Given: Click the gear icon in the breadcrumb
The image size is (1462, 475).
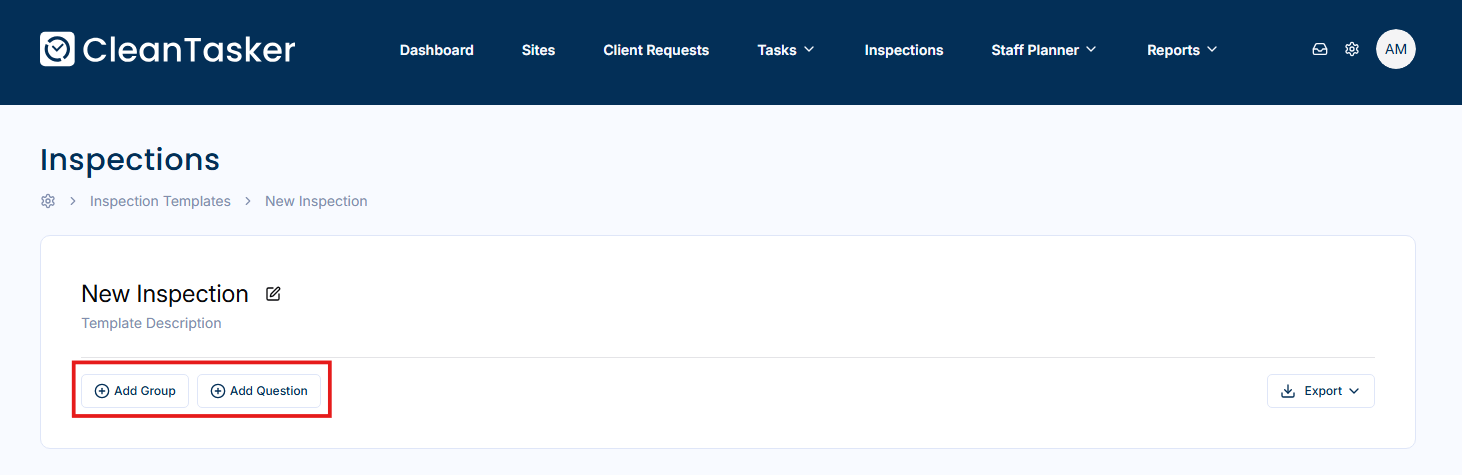Looking at the screenshot, I should point(48,201).
